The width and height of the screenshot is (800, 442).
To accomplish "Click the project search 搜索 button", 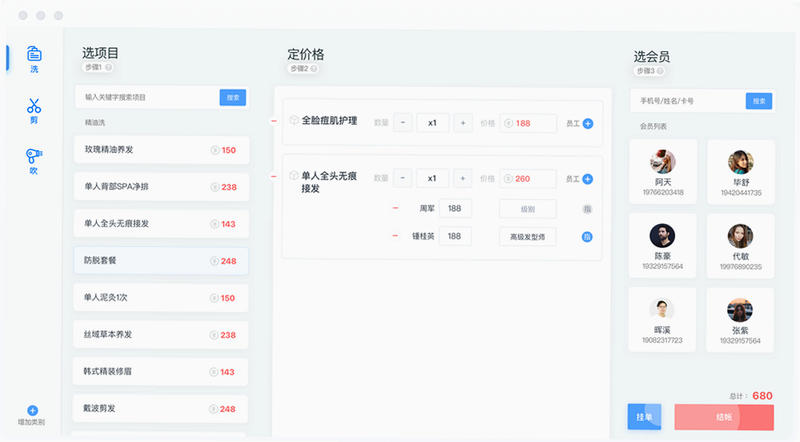I will 233,97.
